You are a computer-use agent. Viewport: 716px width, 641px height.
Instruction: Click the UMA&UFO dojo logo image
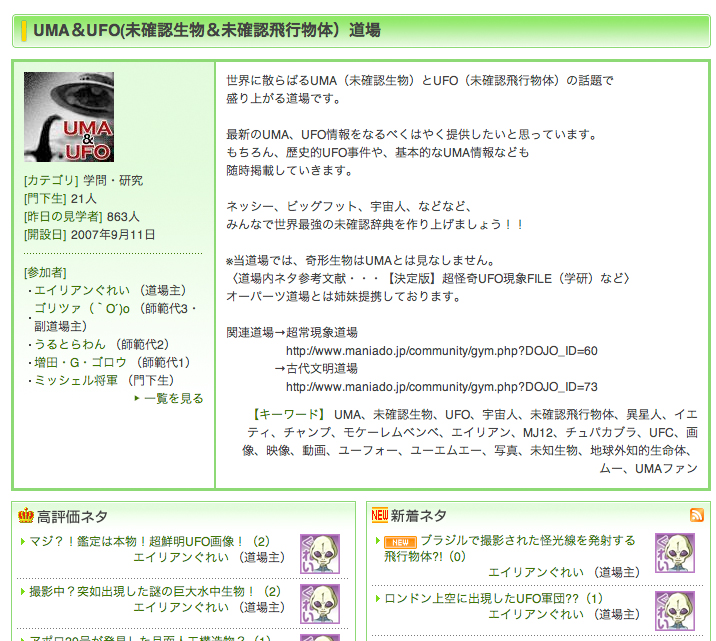click(69, 117)
